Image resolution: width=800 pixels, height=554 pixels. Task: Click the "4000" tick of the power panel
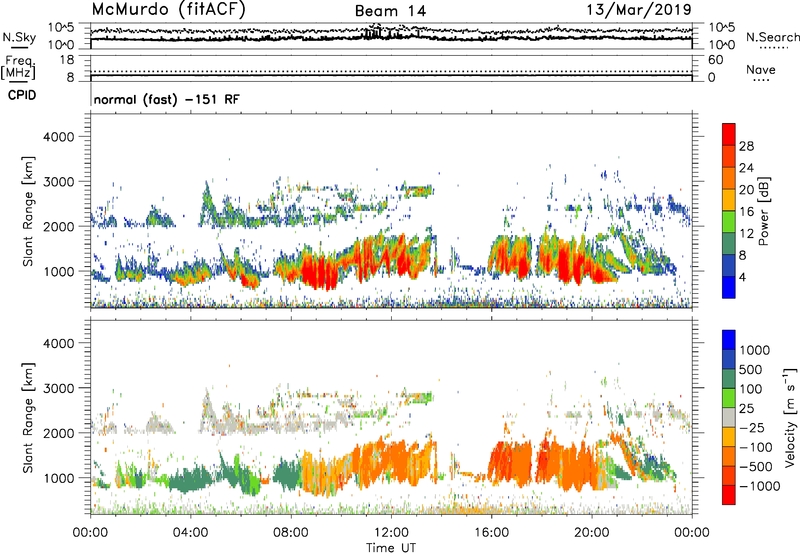[58, 137]
